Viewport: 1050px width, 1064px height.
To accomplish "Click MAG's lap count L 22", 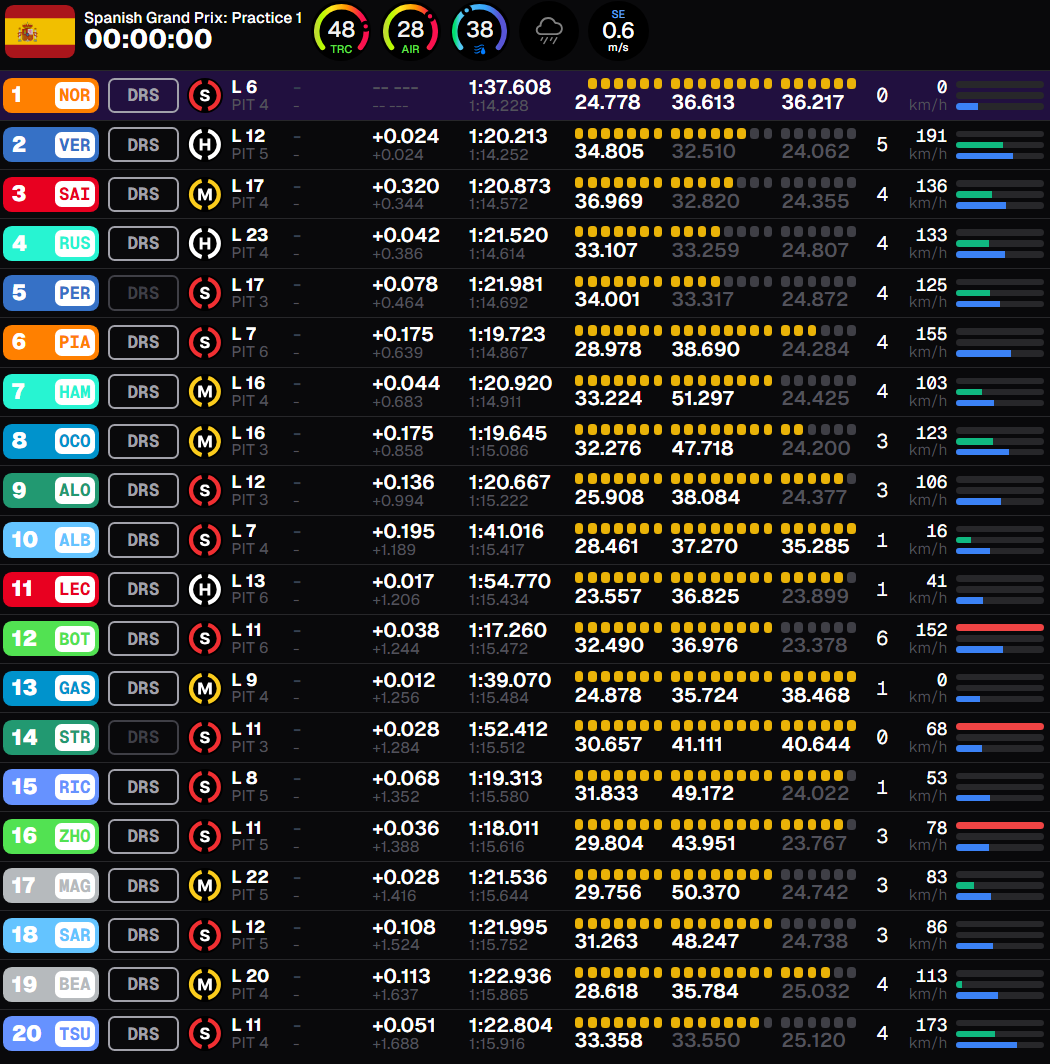I will pos(249,877).
